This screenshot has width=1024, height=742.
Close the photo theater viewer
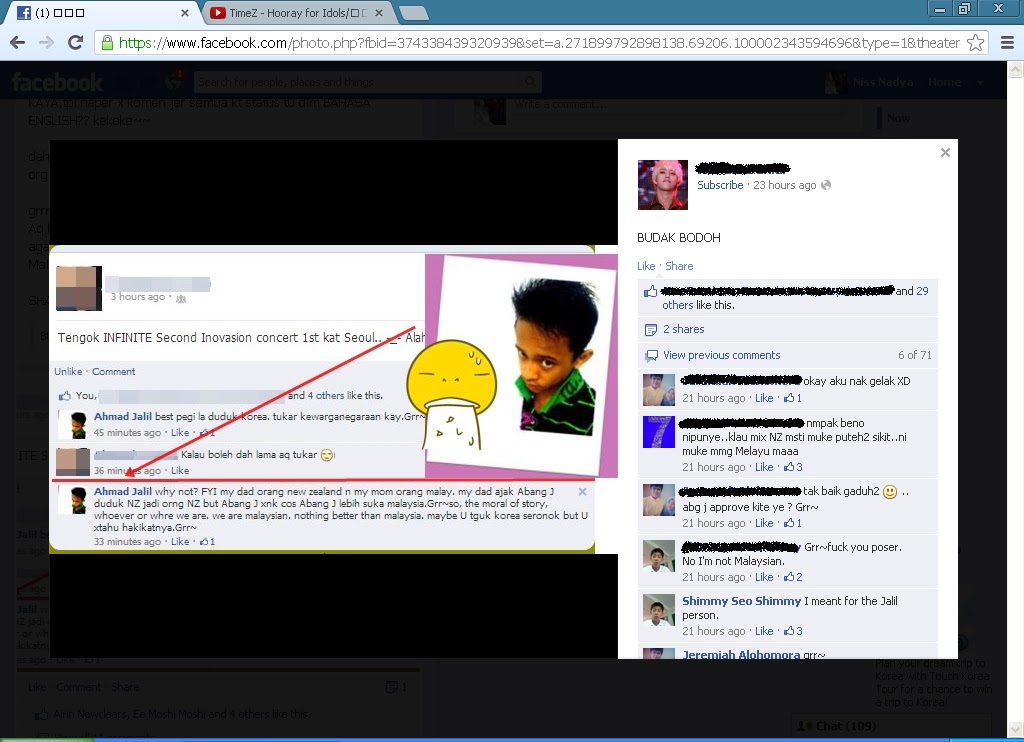[x=945, y=153]
